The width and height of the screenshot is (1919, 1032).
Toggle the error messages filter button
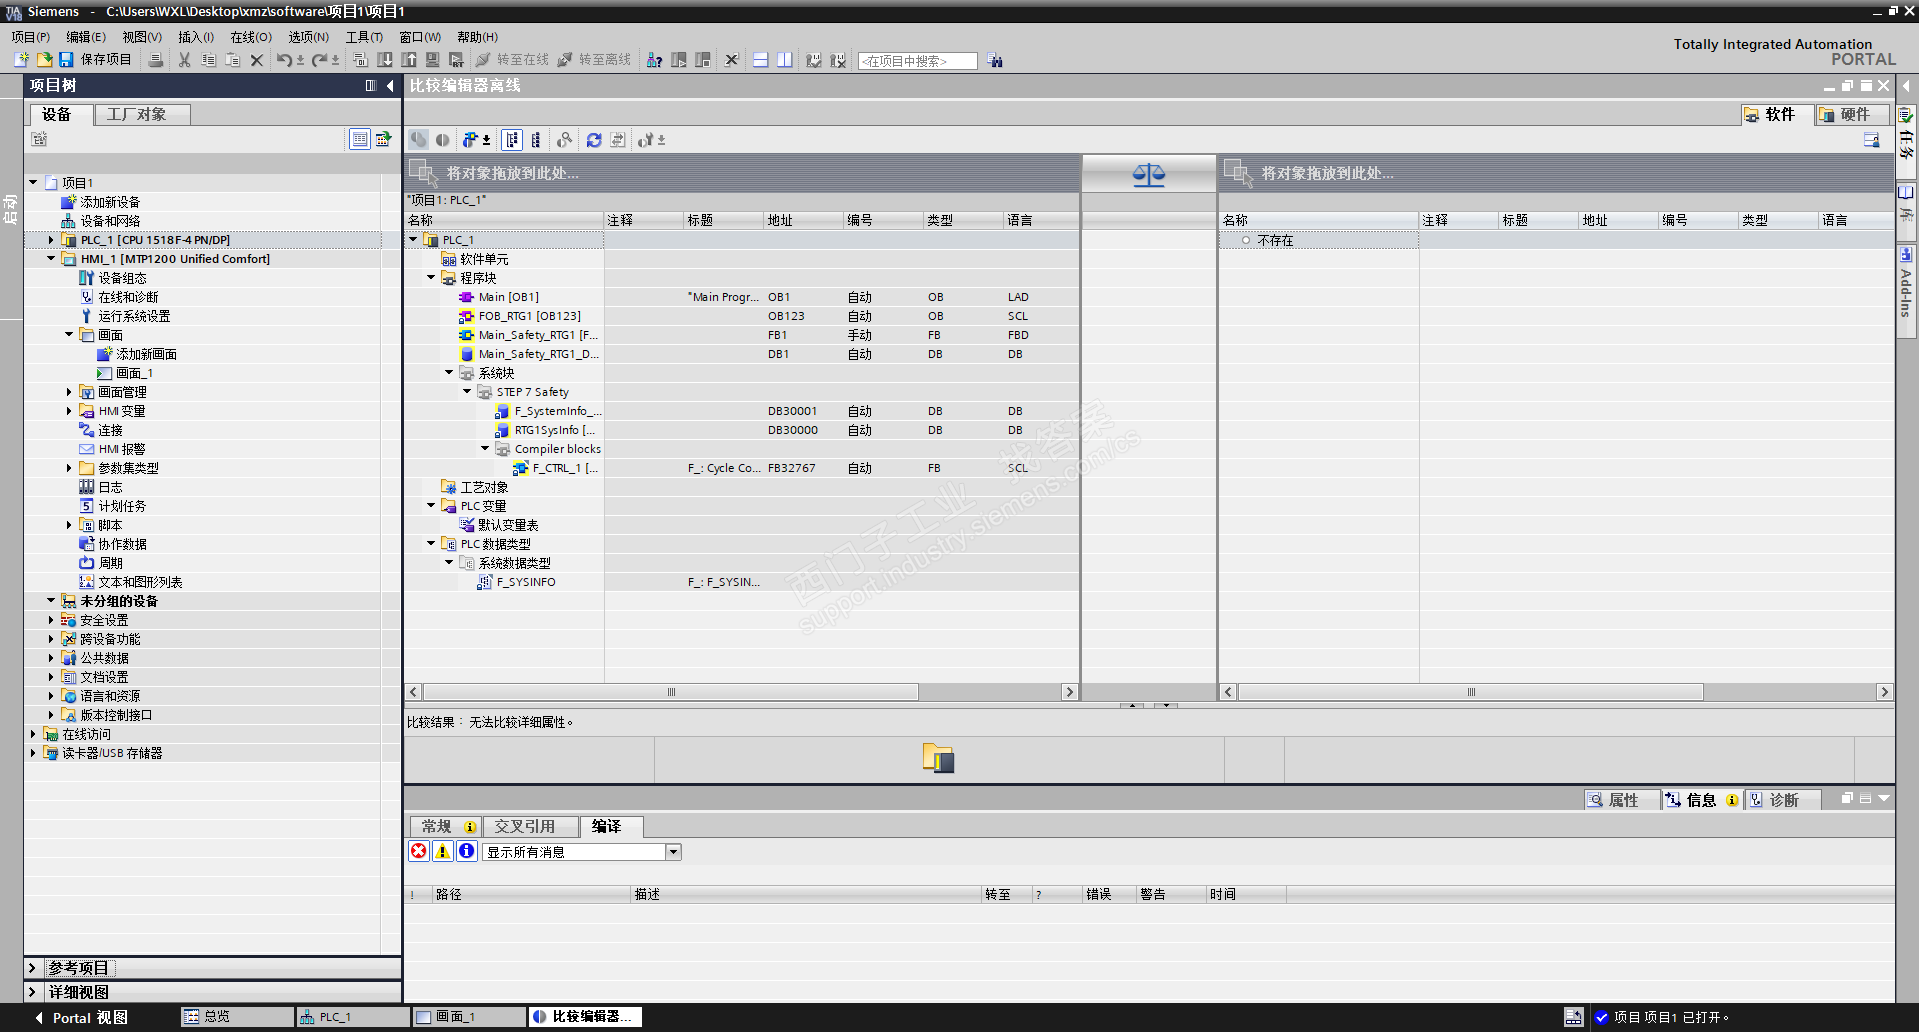[x=419, y=851]
